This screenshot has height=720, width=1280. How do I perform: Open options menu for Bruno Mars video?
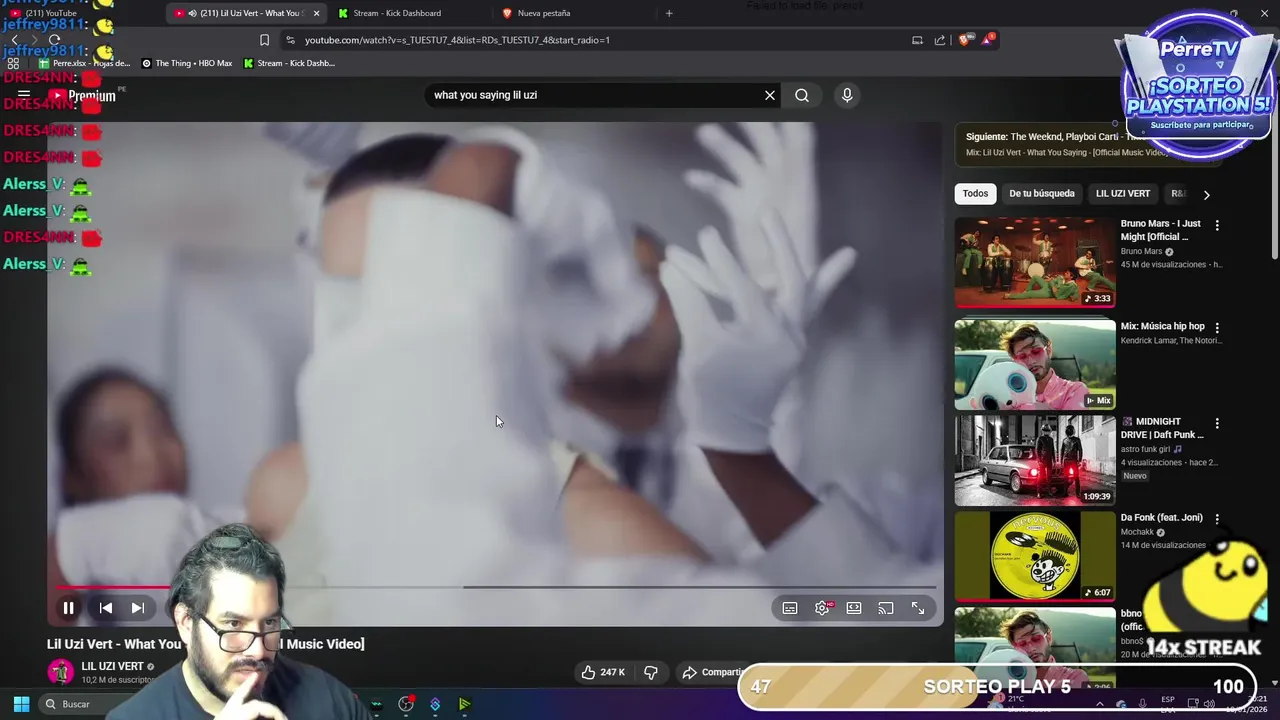[1217, 226]
